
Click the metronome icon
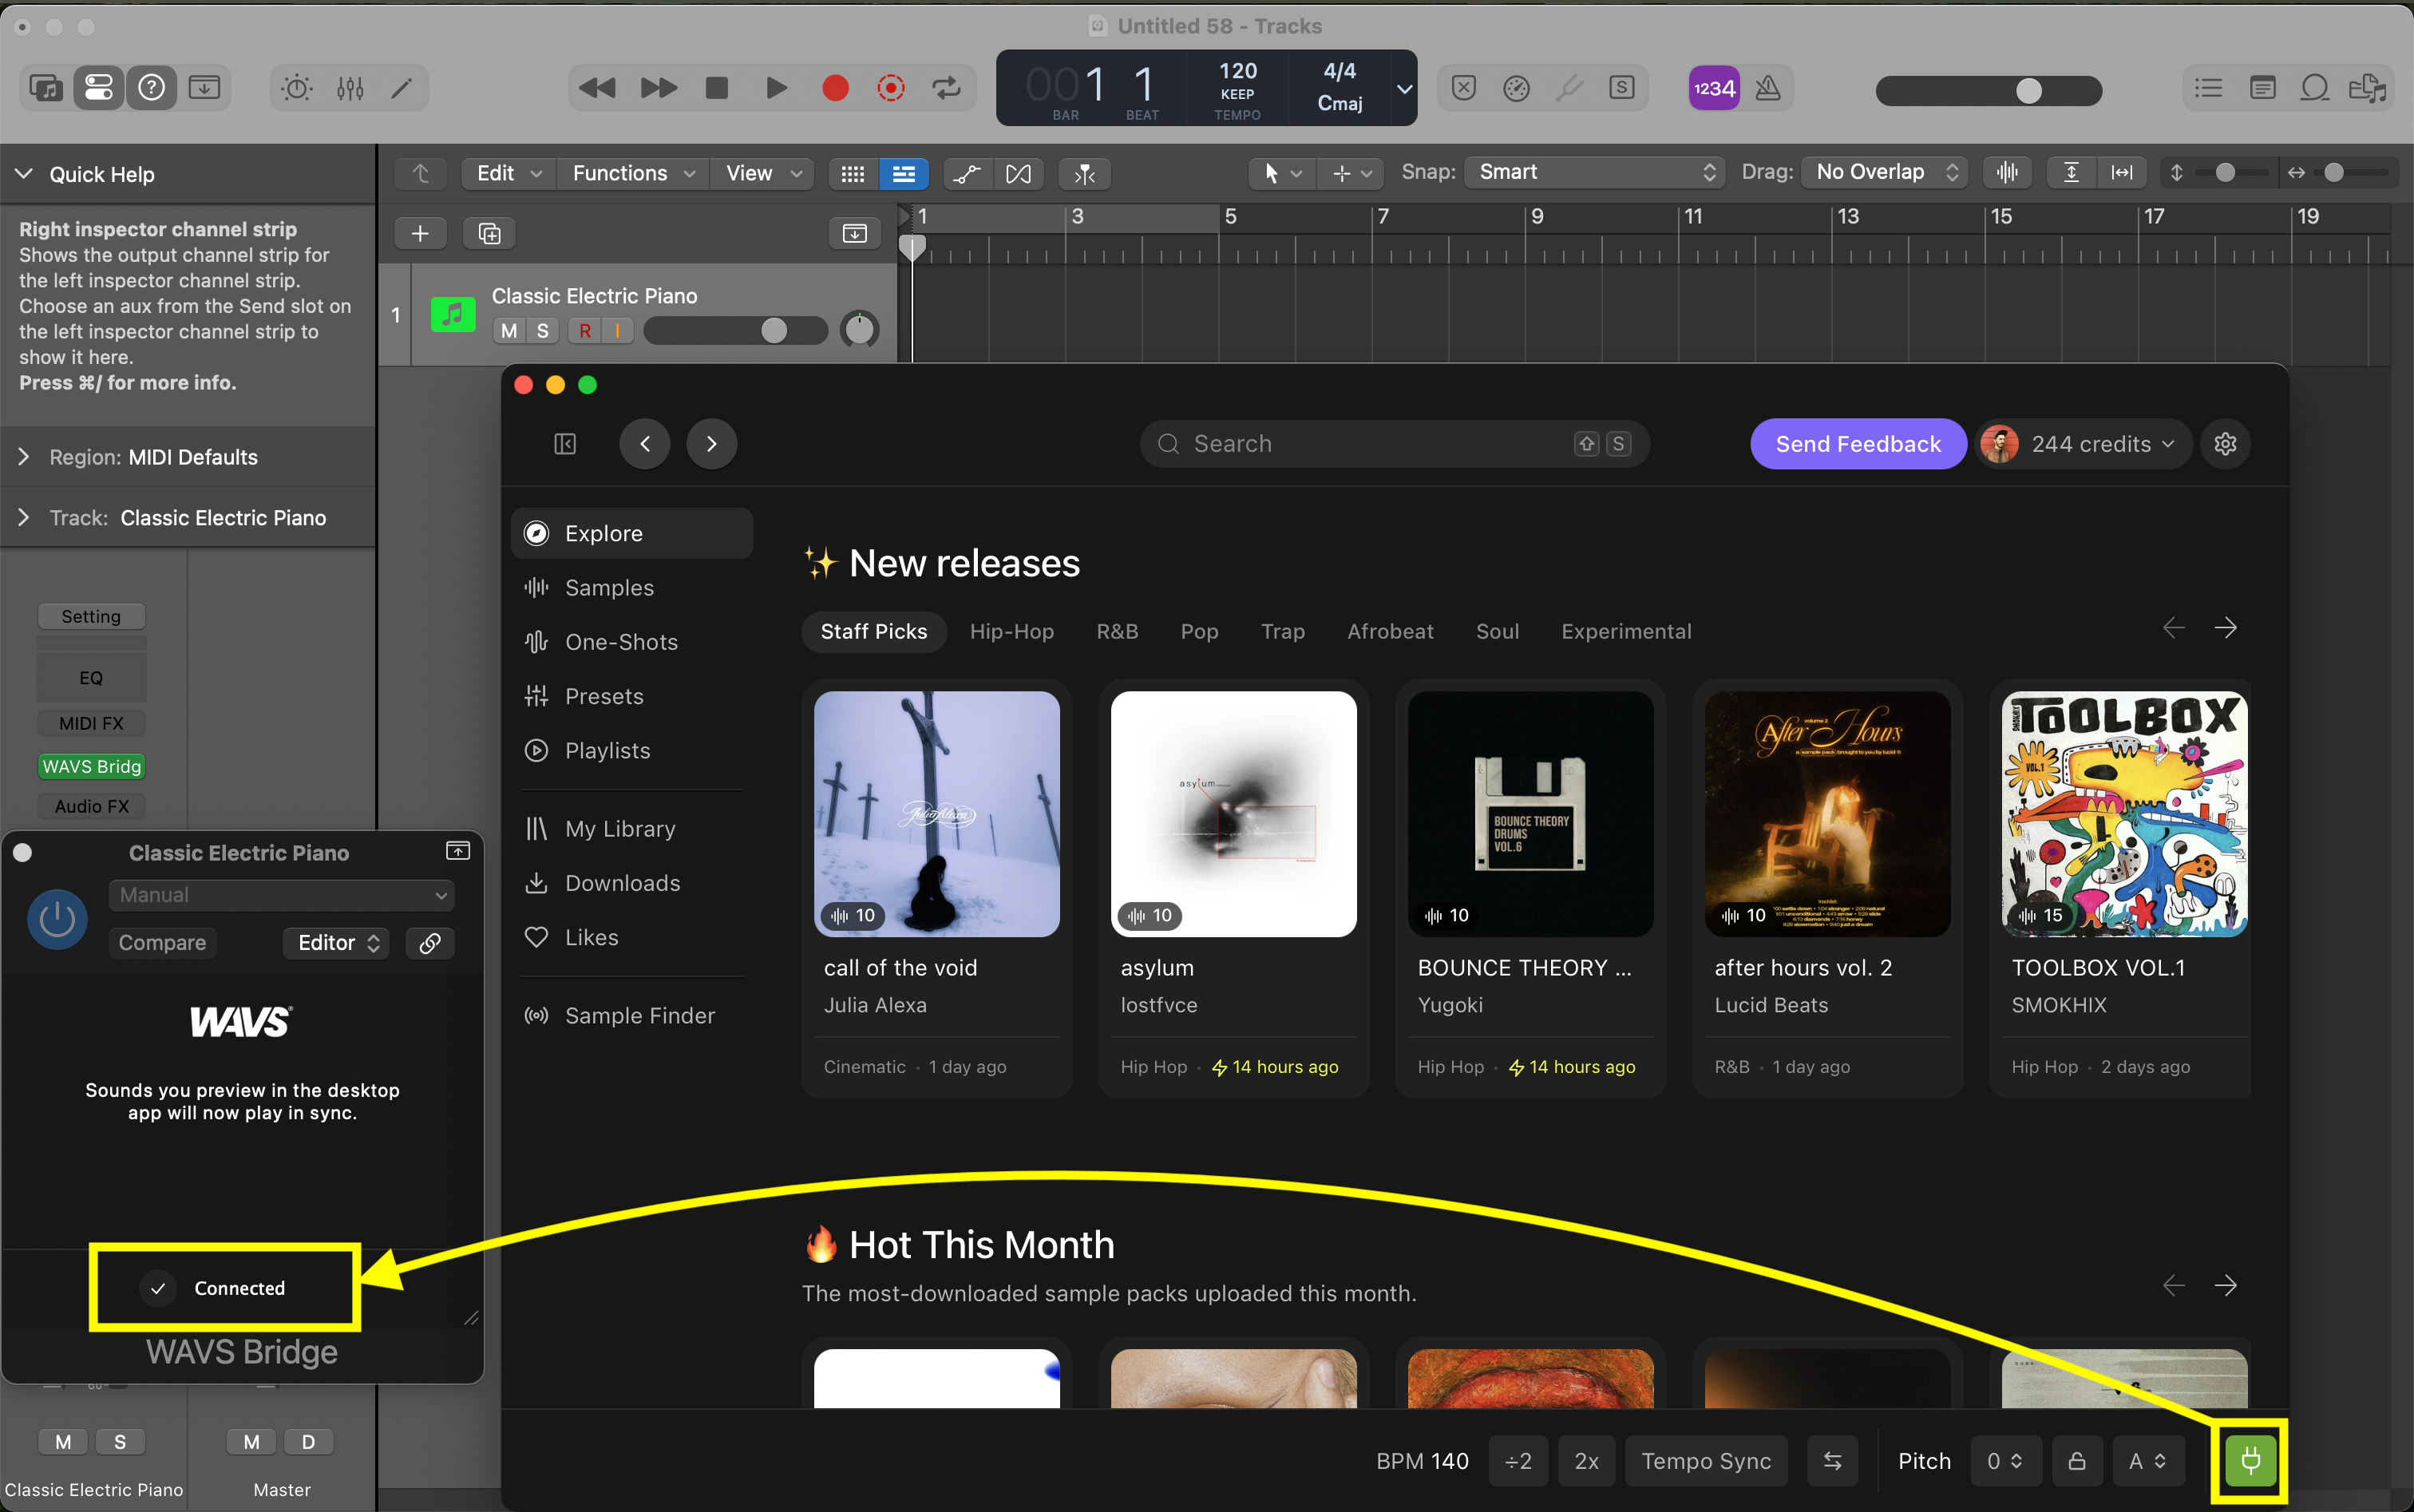coord(1767,89)
